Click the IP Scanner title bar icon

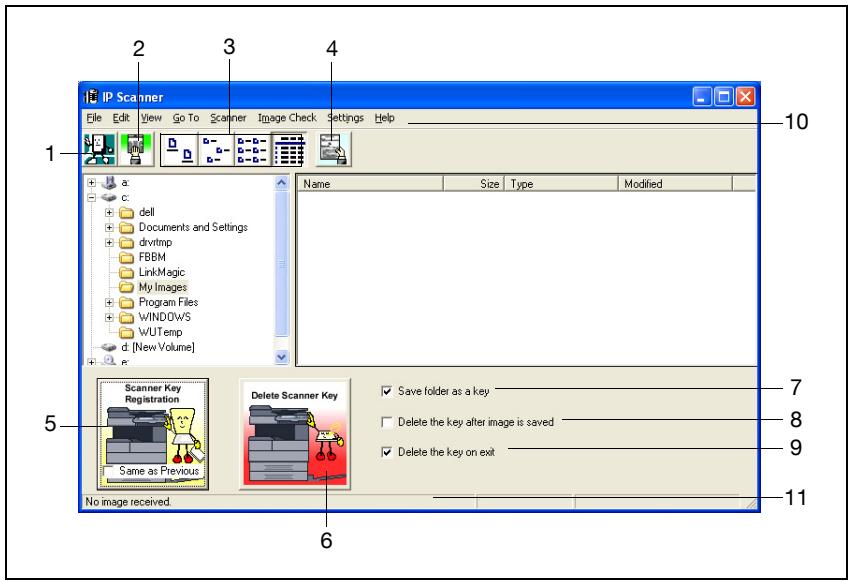pos(91,97)
